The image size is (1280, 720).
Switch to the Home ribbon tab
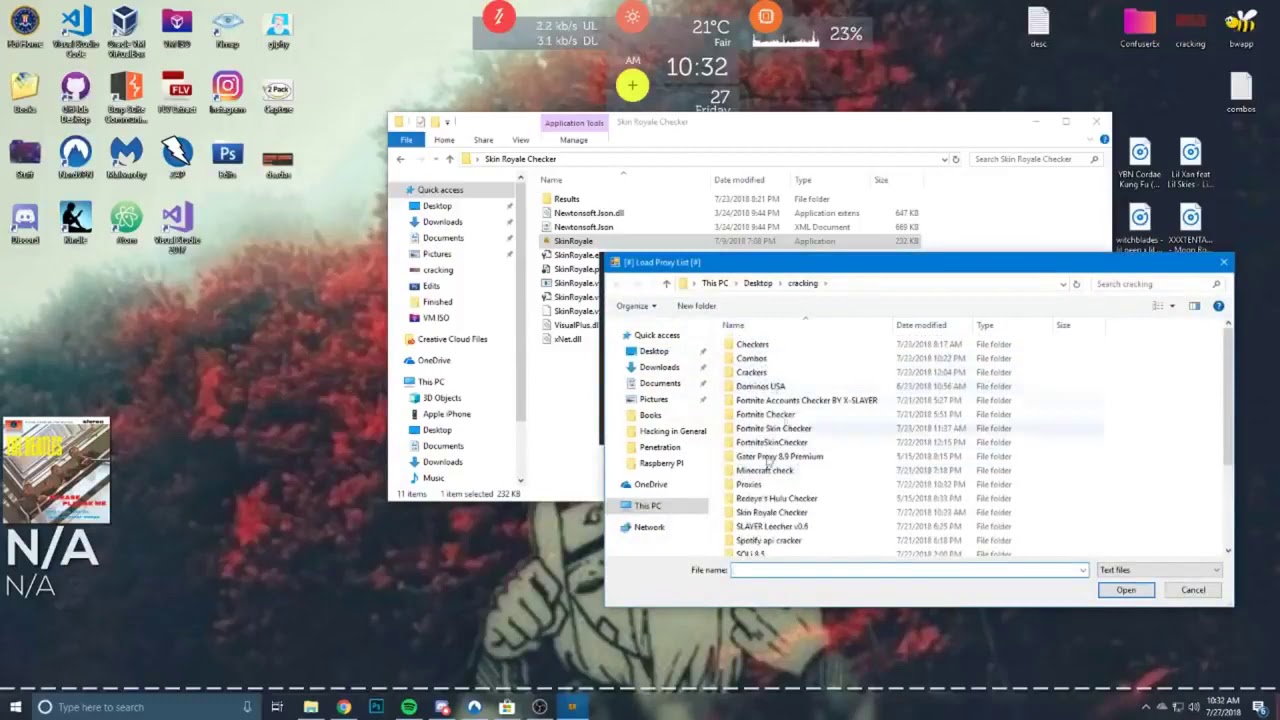[x=444, y=140]
